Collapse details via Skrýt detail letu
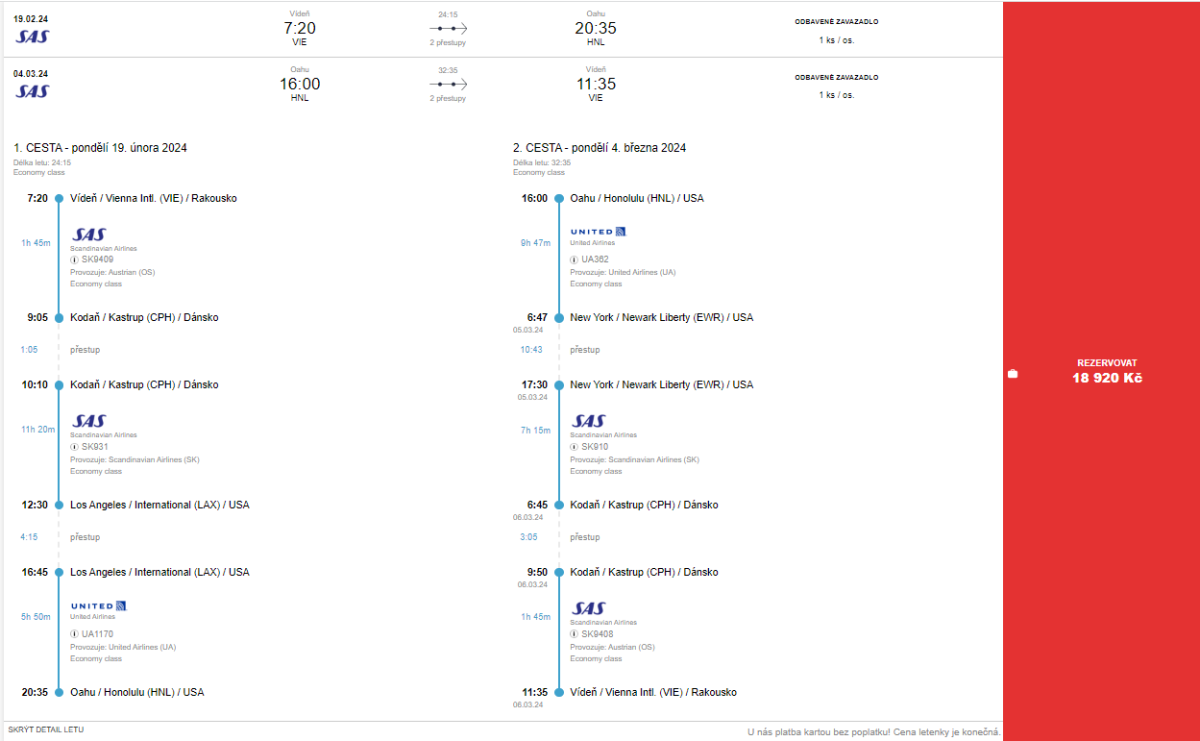 [x=46, y=730]
